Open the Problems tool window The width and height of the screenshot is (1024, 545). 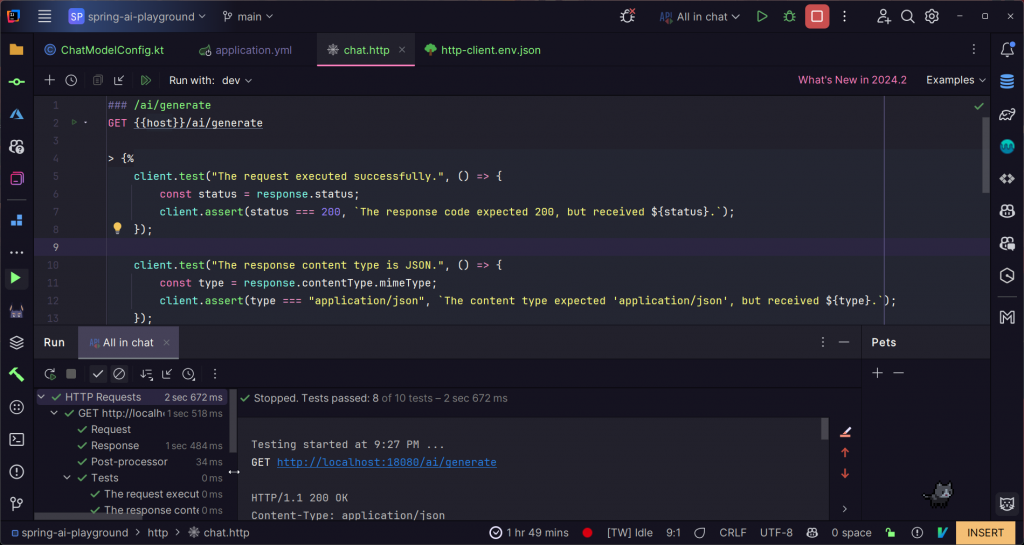tap(17, 472)
